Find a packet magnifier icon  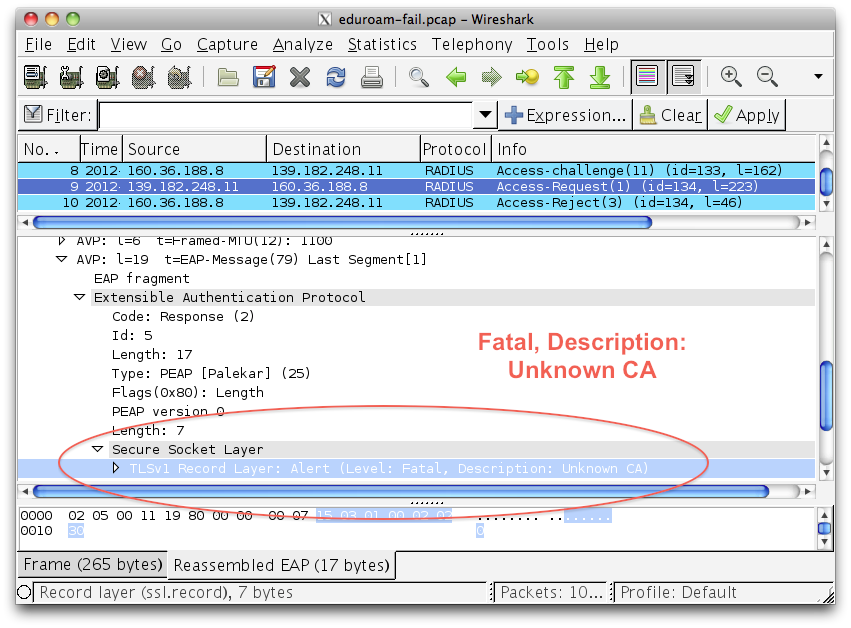[418, 77]
